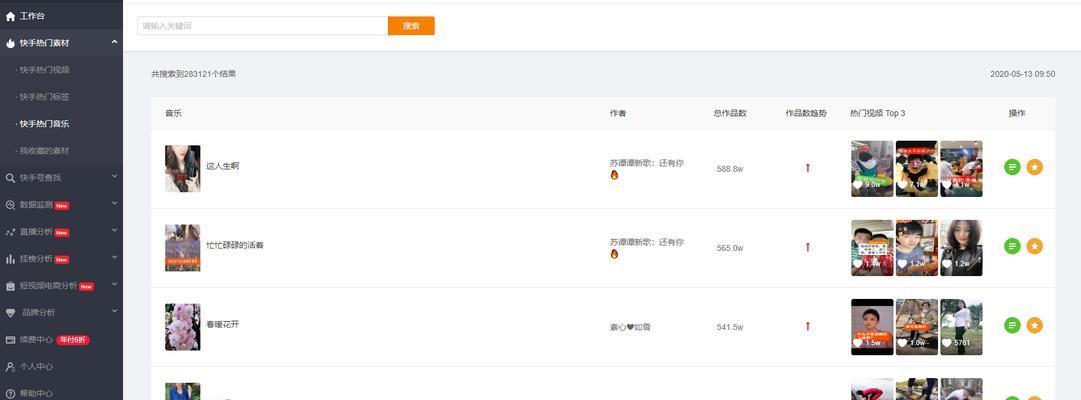
Task: Click the 直播分析 chart icon
Action: tap(10, 232)
